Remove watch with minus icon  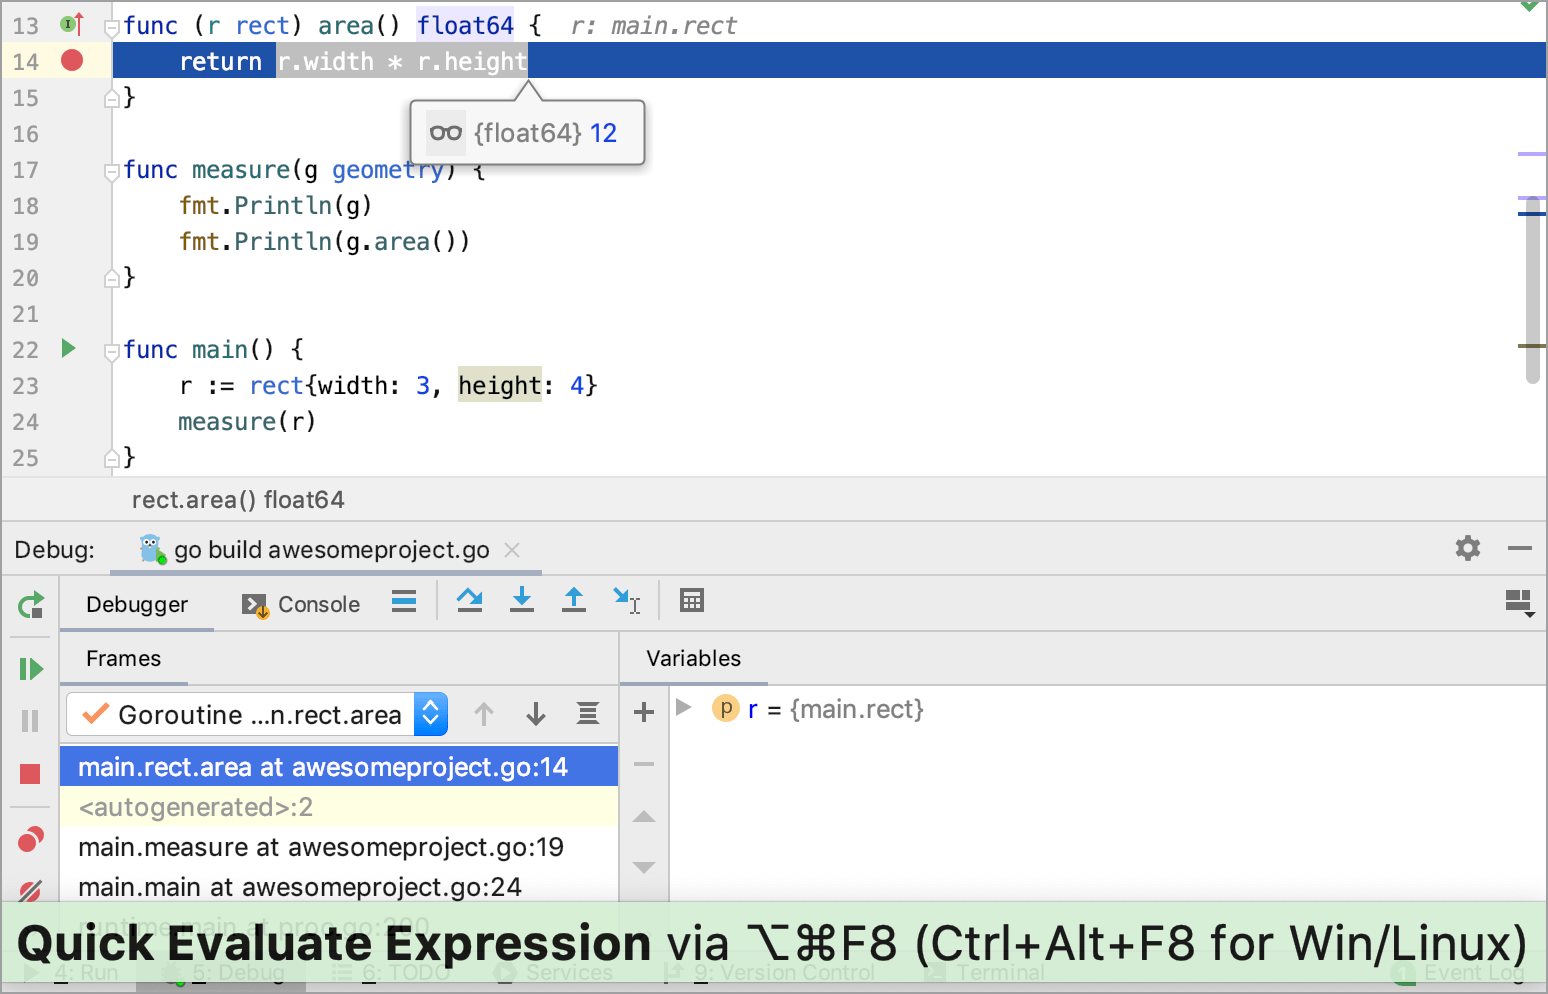point(644,764)
